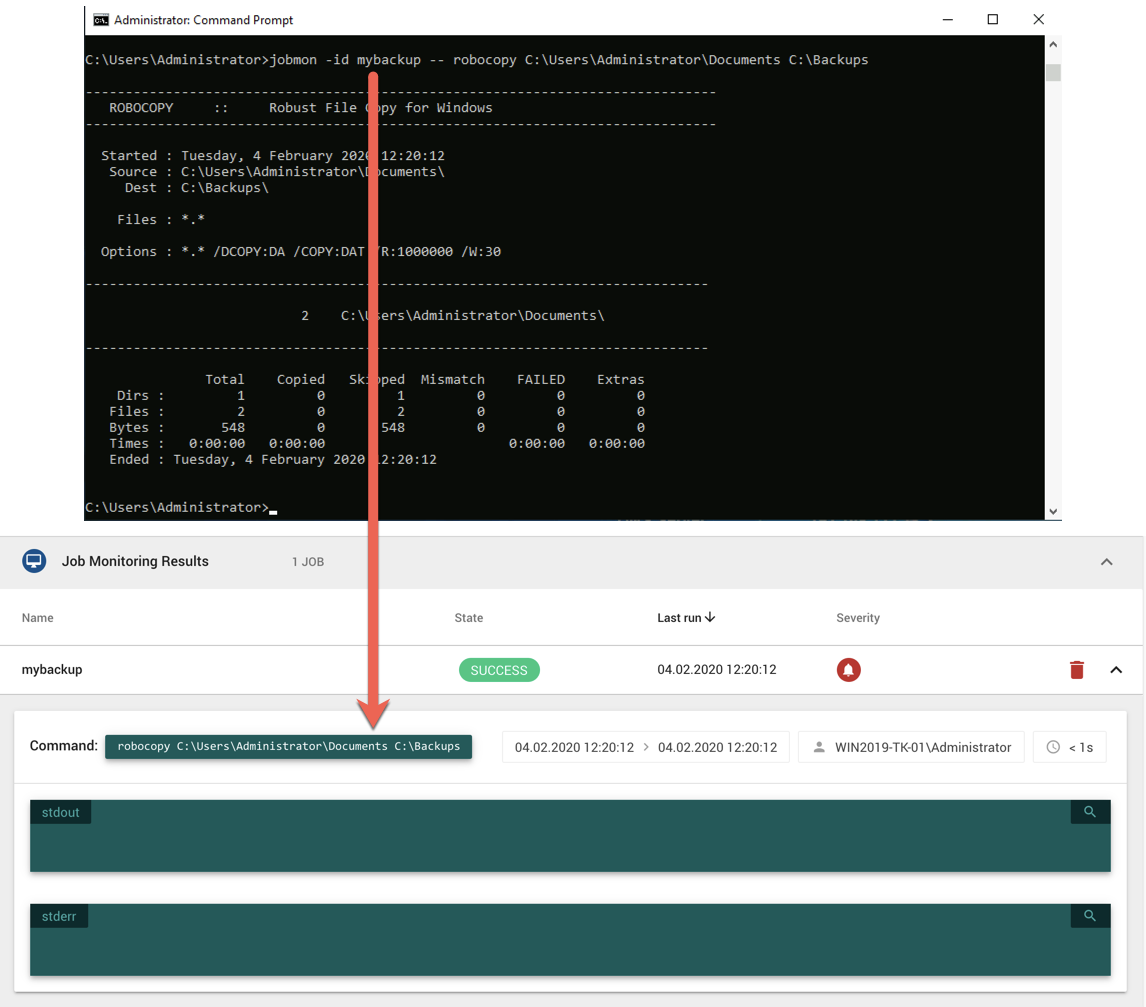Delete the mybackup job with trash icon
Screen dimensions: 1146x1007
[x=1076, y=670]
